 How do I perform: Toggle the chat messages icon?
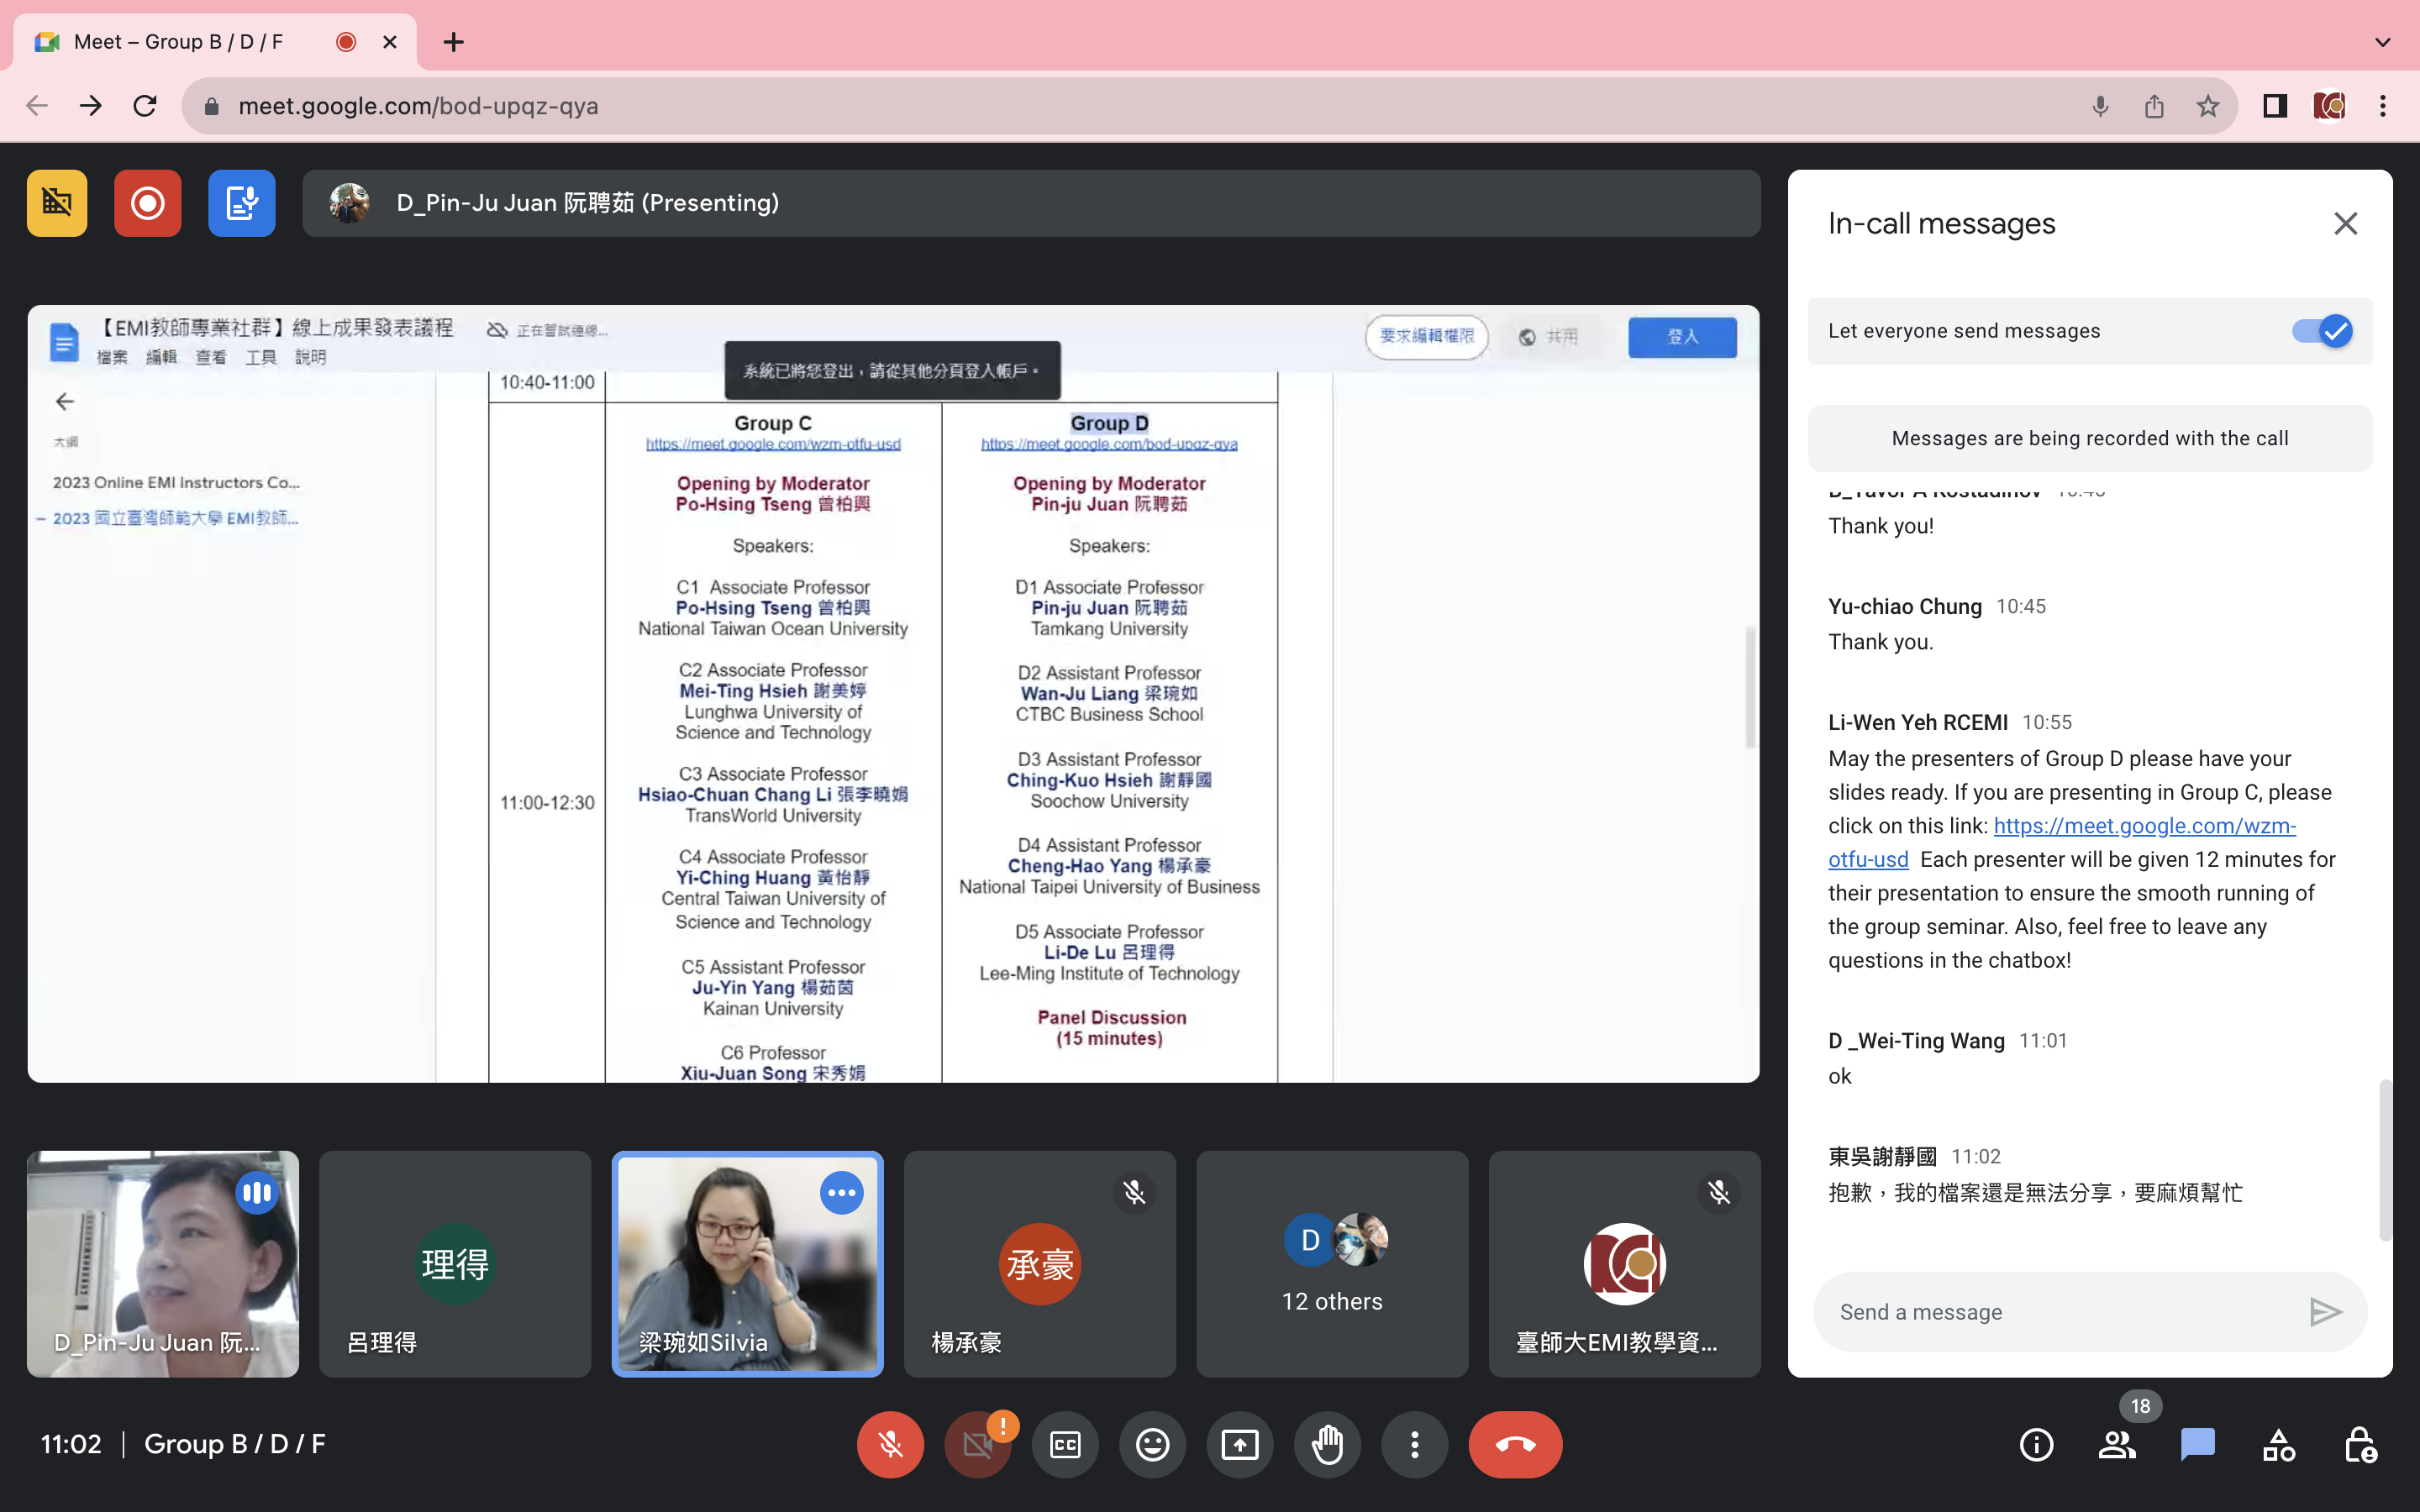tap(2198, 1444)
